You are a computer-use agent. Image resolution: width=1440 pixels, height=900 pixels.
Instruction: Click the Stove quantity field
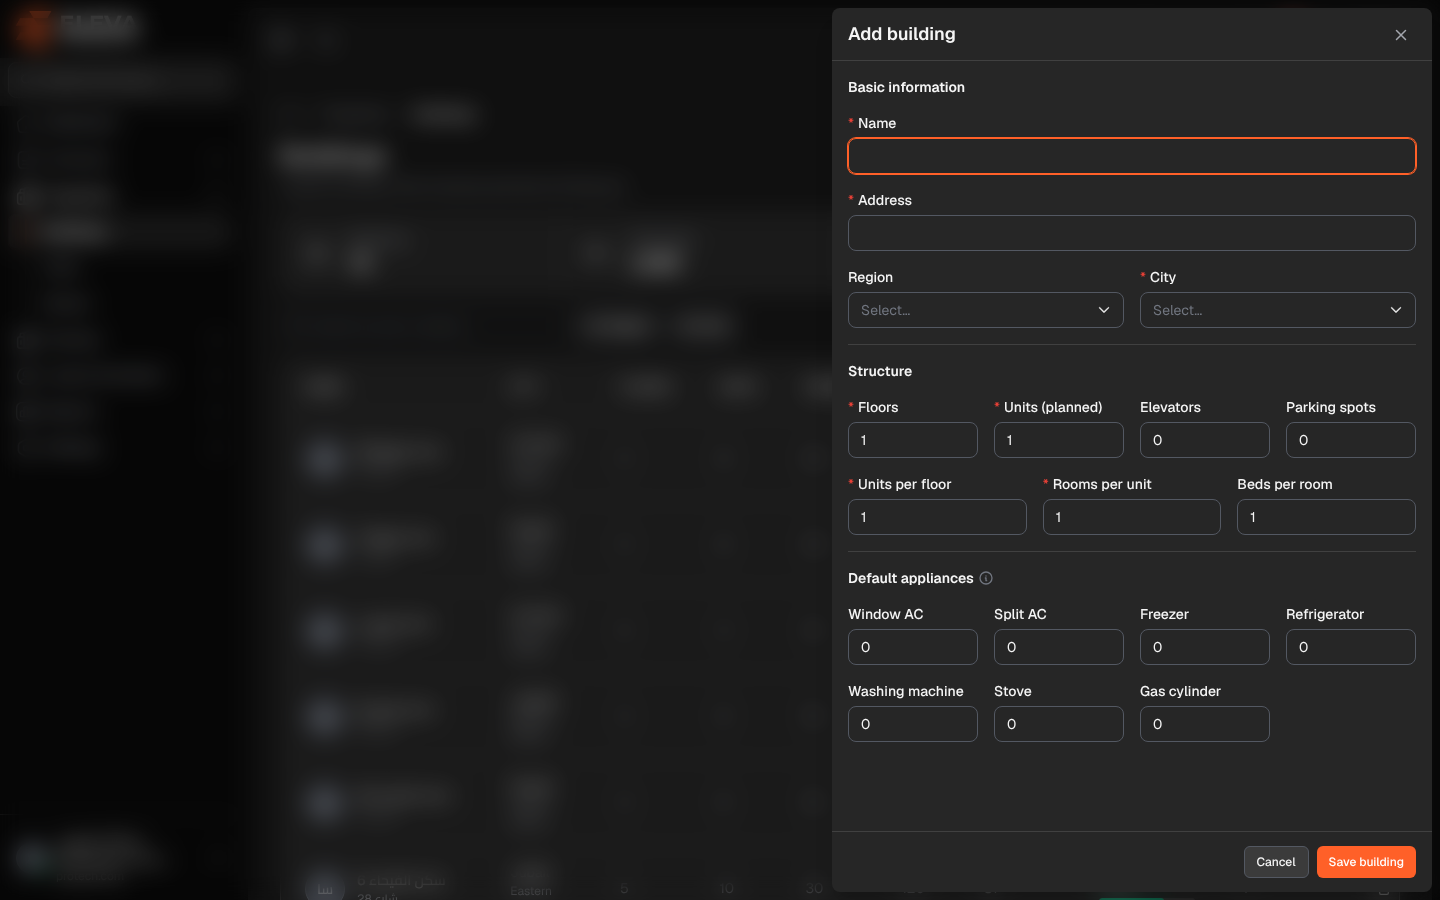click(x=1059, y=724)
